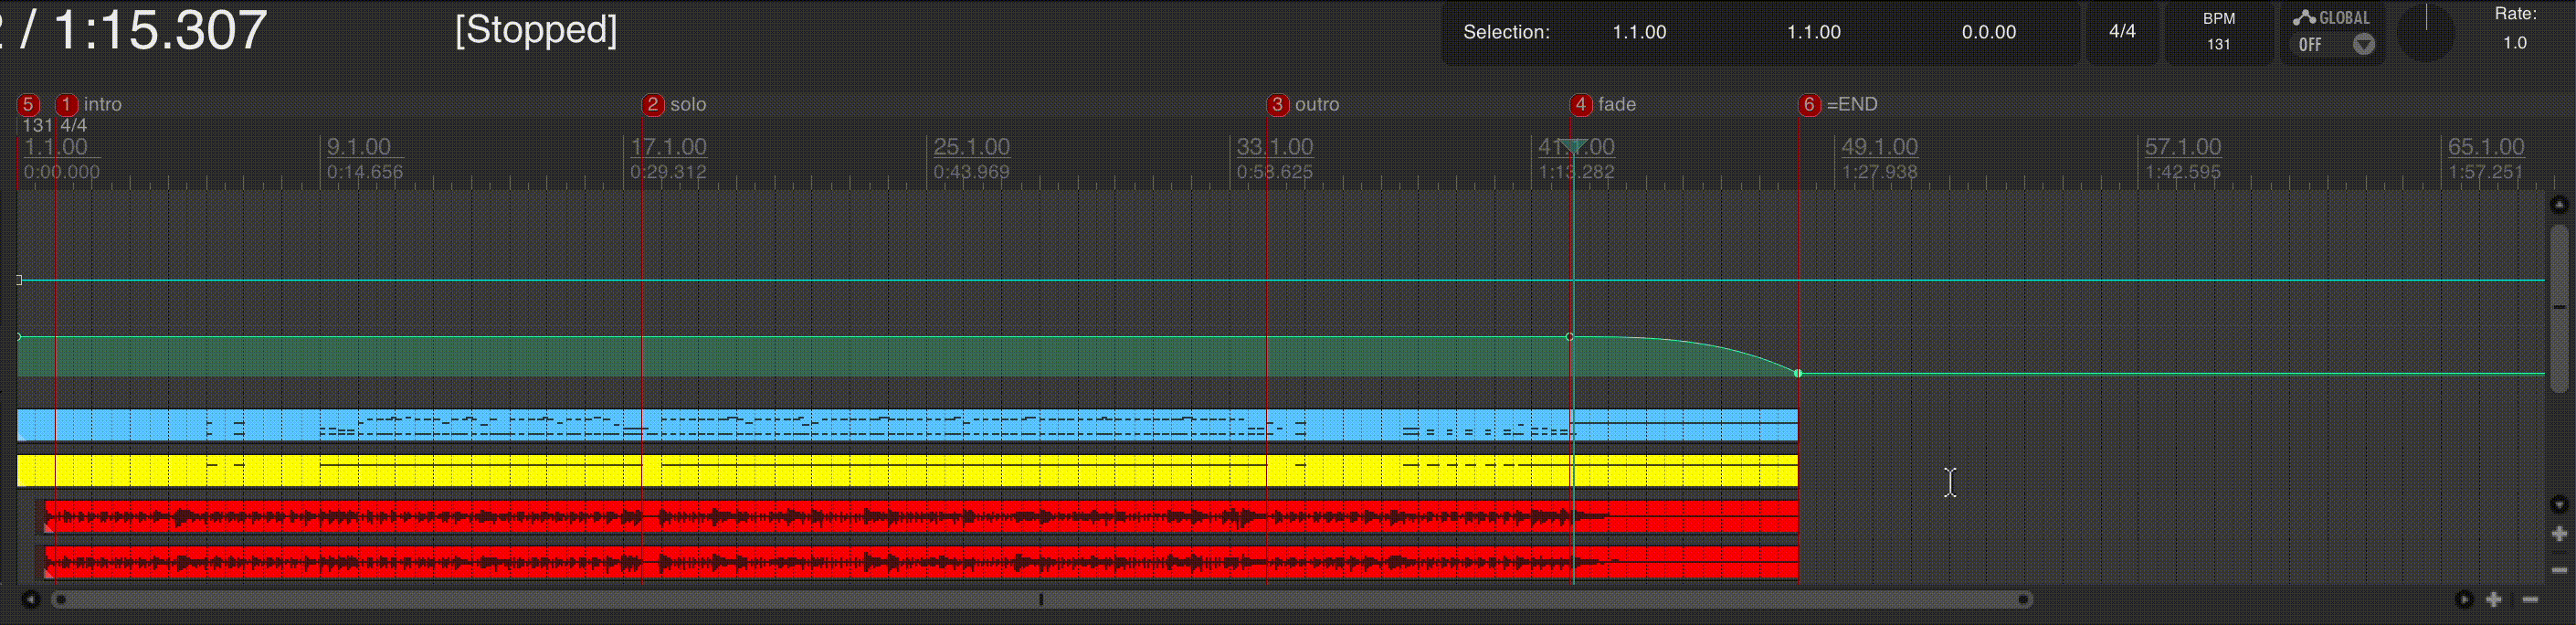The image size is (2576, 625).
Task: Click the [Stopped] transport status text
Action: [x=536, y=30]
